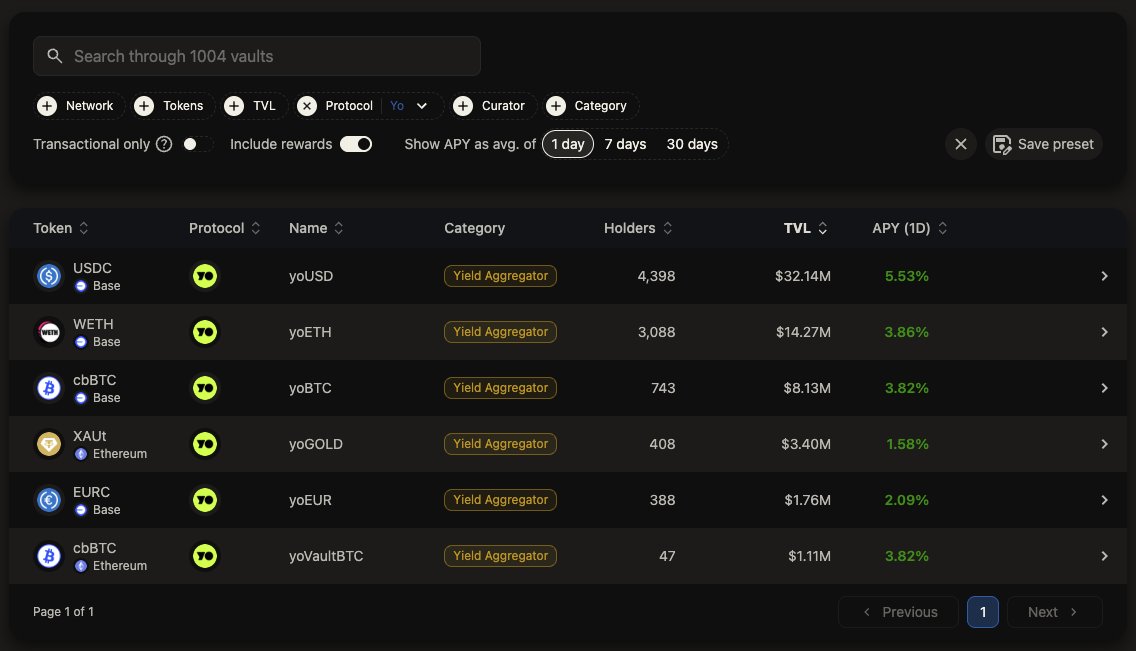Add a Network filter via plus icon
Viewport: 1136px width, 651px height.
pyautogui.click(x=47, y=106)
